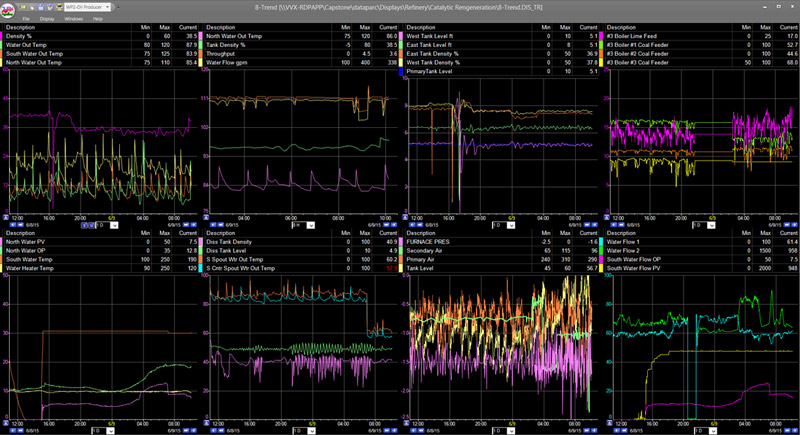
Task: Click the trend icon below the #3 Boiler Lime Feed chart
Action: pos(607,217)
